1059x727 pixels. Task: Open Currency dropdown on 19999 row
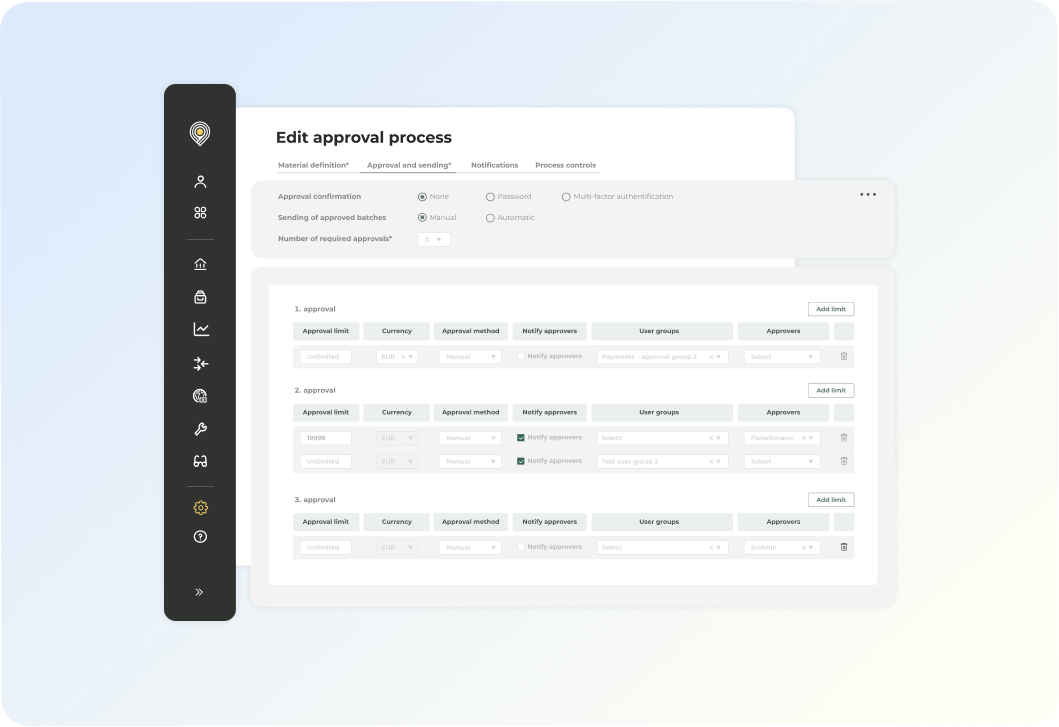click(396, 438)
